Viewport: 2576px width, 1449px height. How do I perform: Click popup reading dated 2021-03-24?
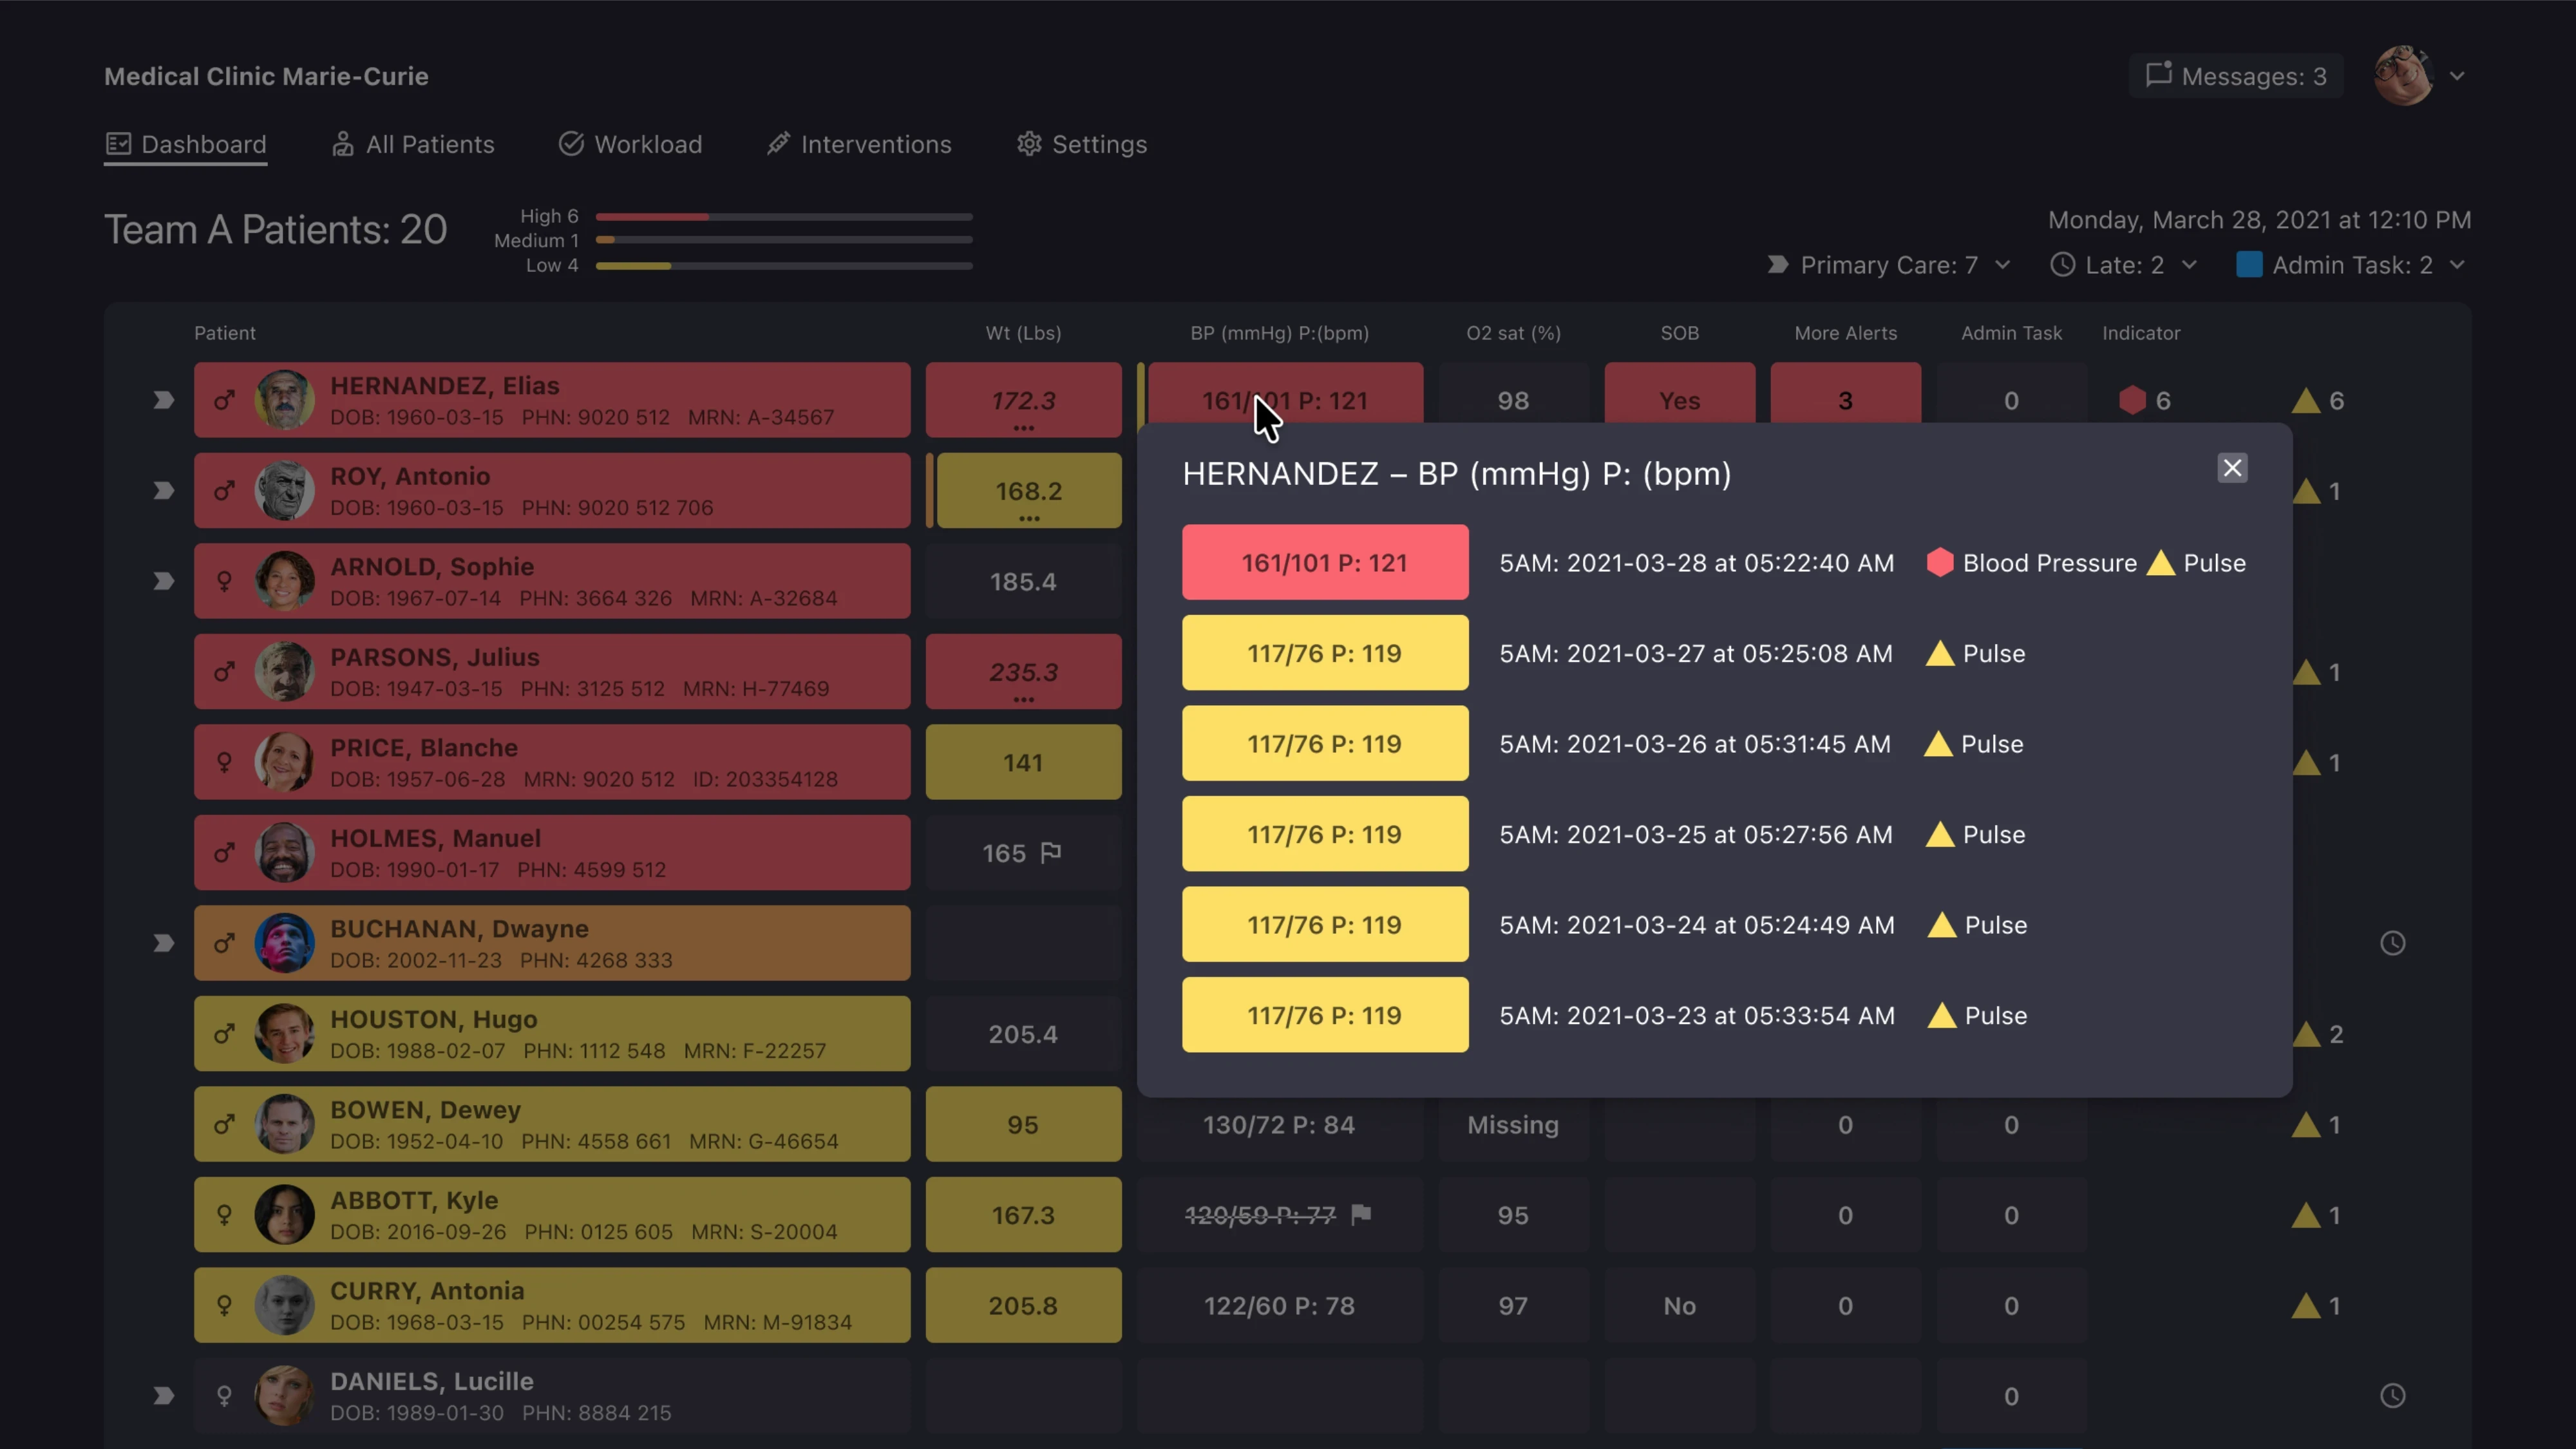pyautogui.click(x=1325, y=925)
